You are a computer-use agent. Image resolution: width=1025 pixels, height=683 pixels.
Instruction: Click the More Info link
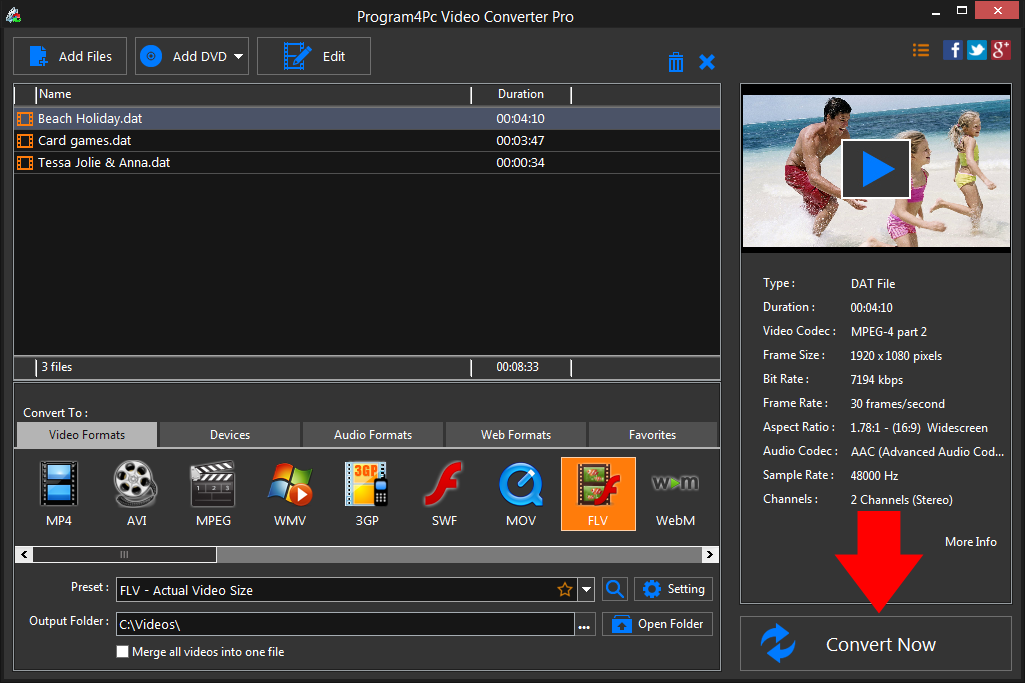970,541
